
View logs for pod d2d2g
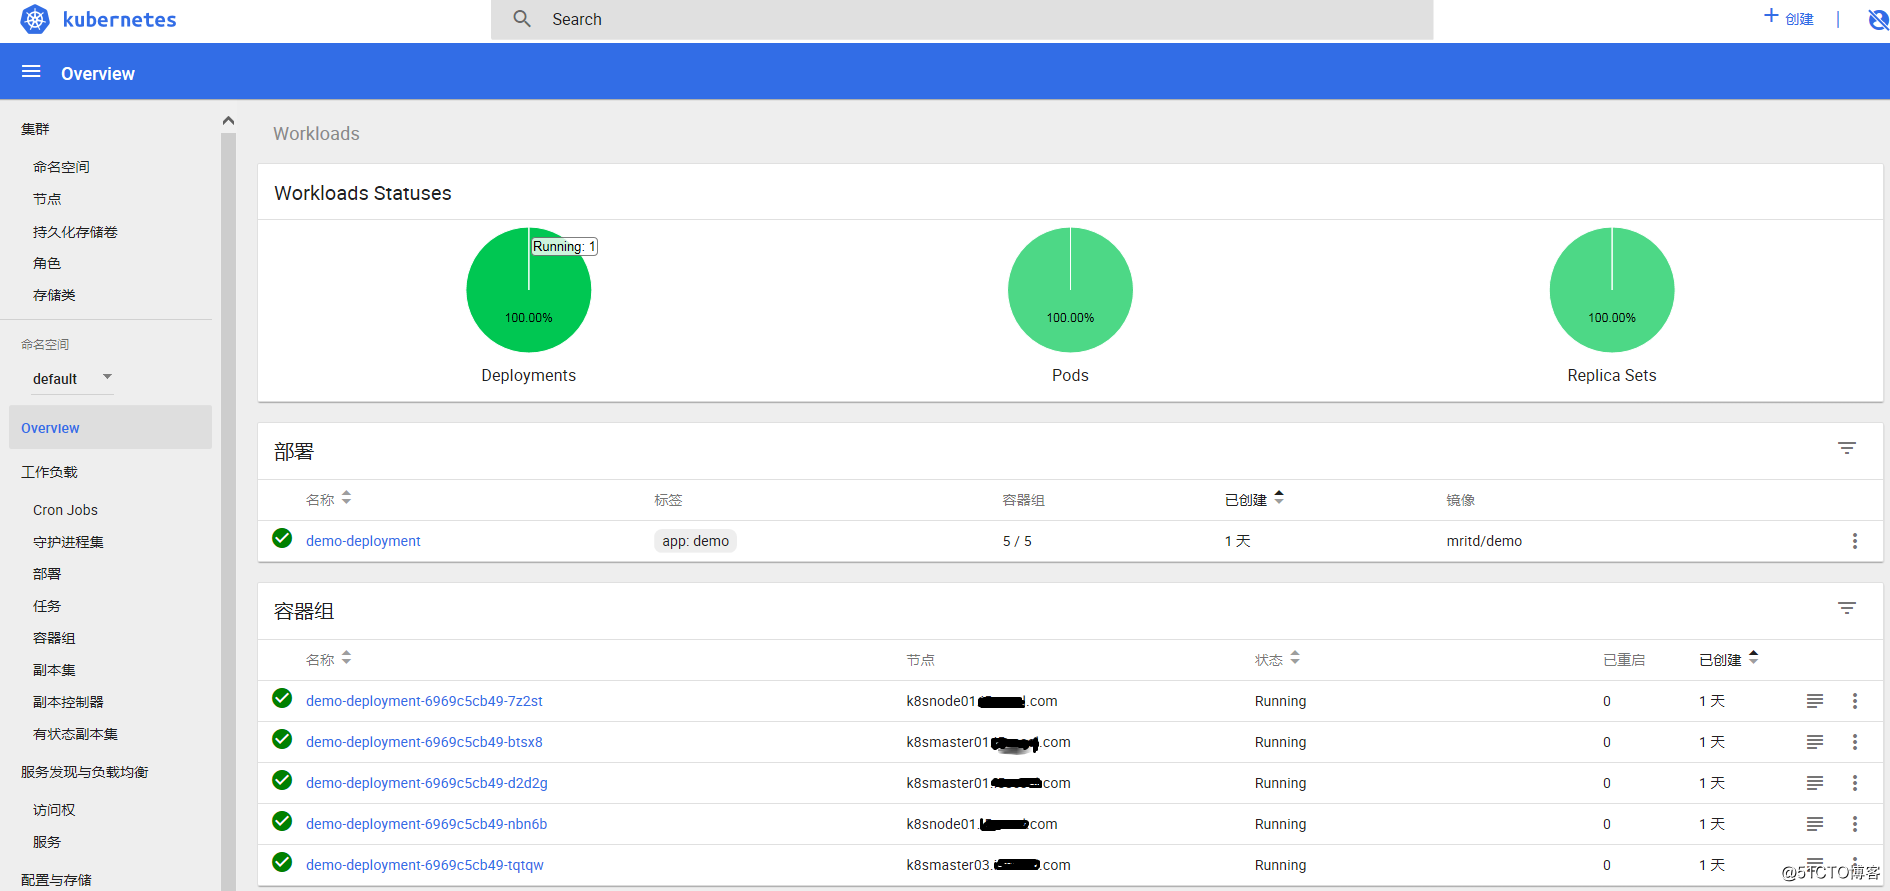(x=1815, y=783)
